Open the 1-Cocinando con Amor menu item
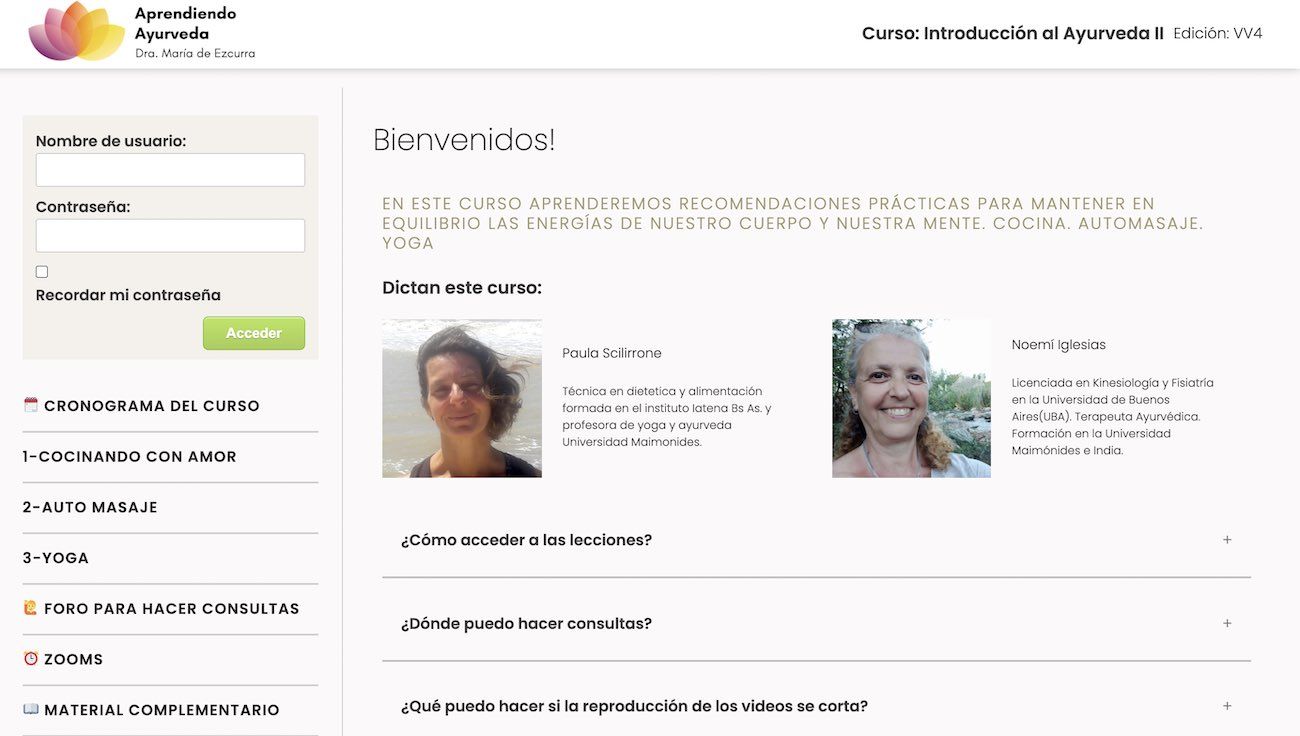 [x=130, y=456]
